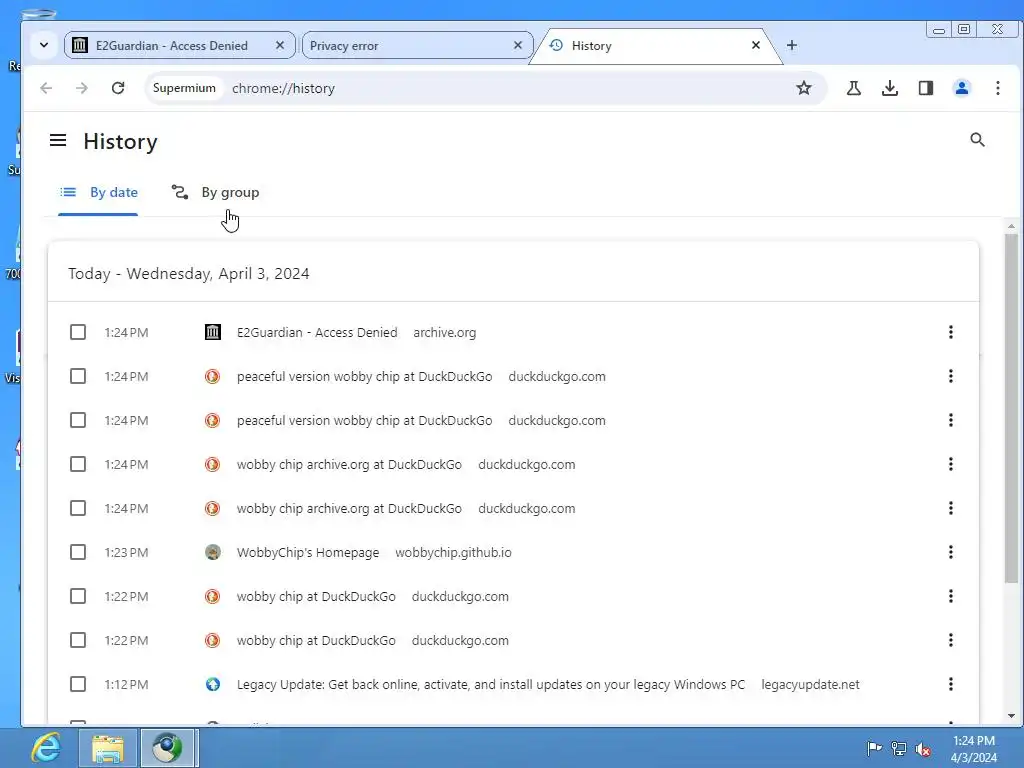
Task: Select the History browser tab
Action: pos(655,46)
